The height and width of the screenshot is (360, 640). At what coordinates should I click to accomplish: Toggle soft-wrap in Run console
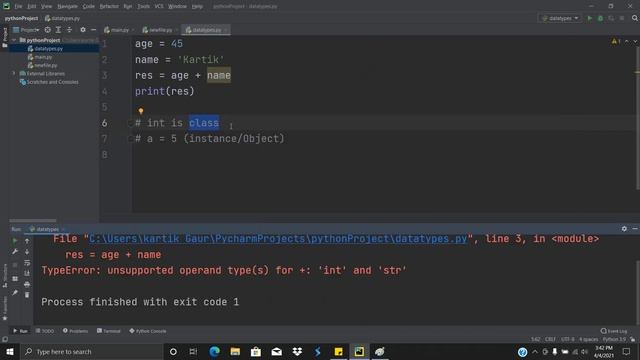point(27,263)
